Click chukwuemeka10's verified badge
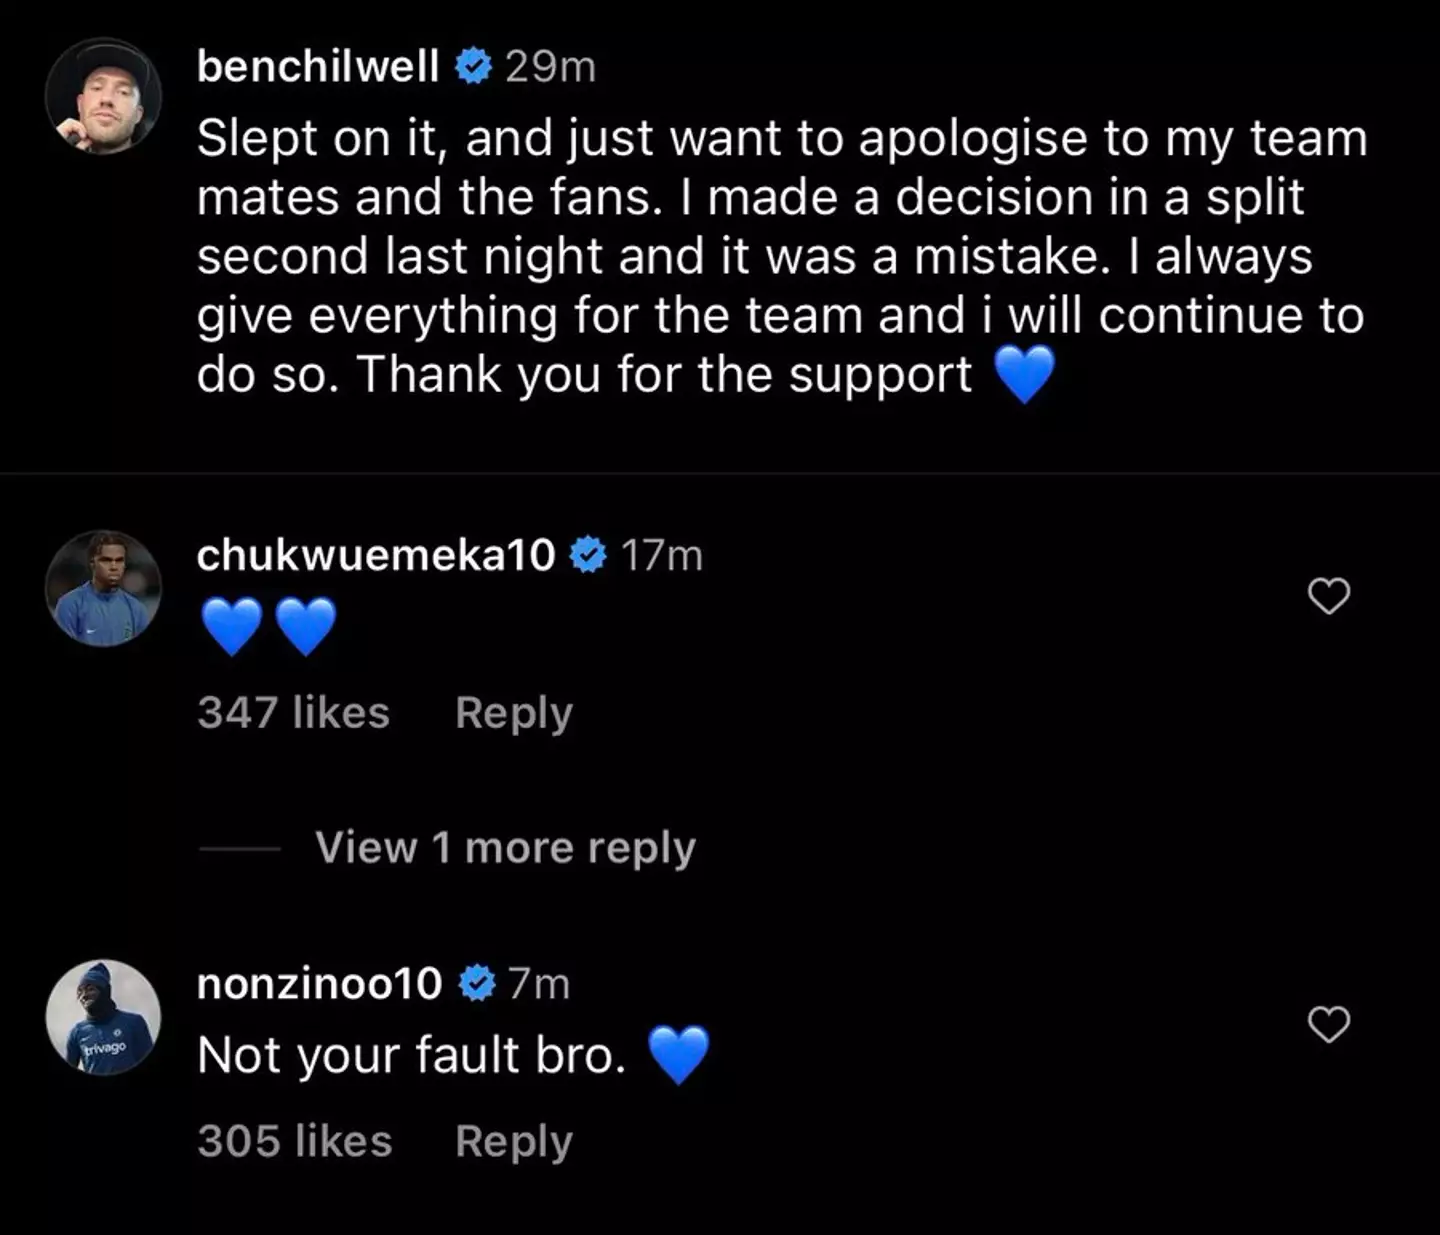 pos(588,555)
